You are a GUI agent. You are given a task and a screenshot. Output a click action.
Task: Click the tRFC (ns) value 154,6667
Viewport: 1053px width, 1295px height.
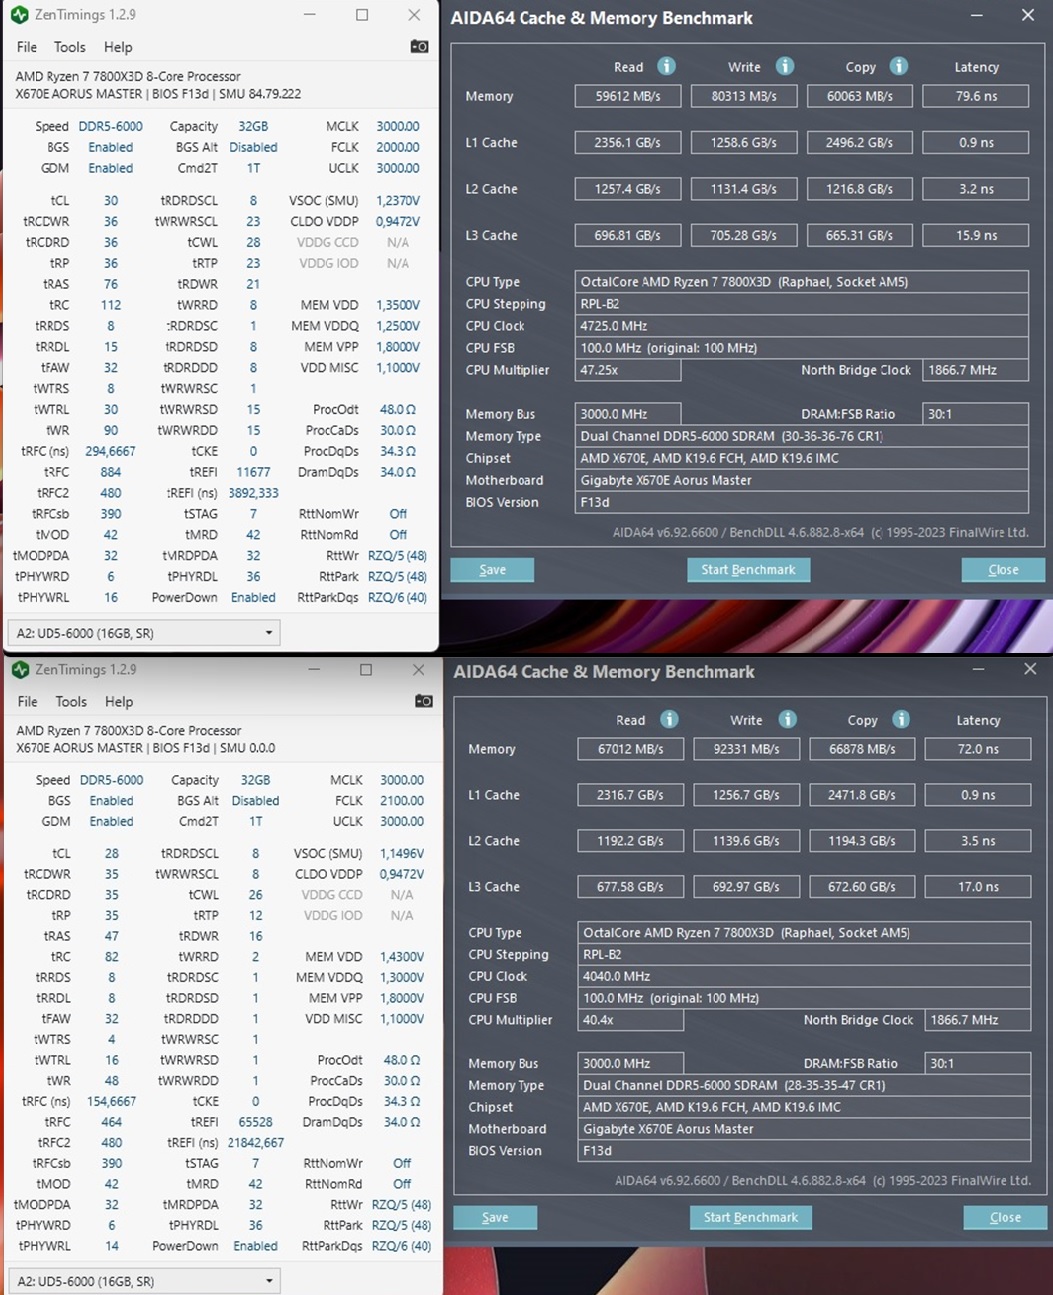pos(111,1101)
